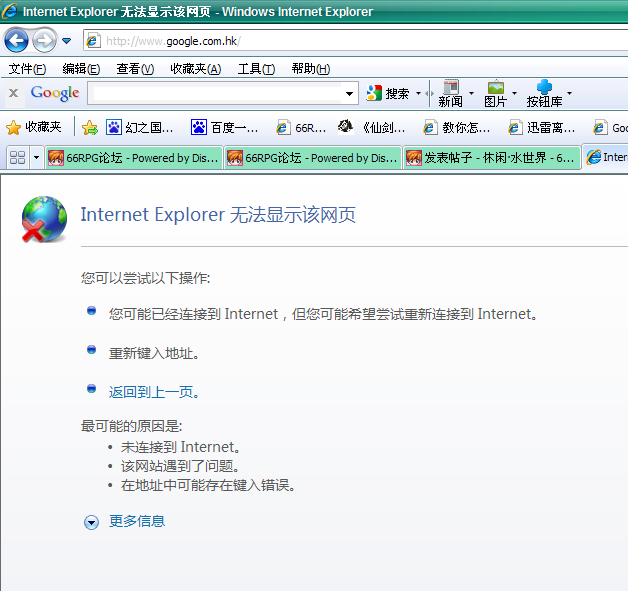The image size is (628, 591).
Task: Open the 新闻 dropdown arrow
Action: coord(471,93)
